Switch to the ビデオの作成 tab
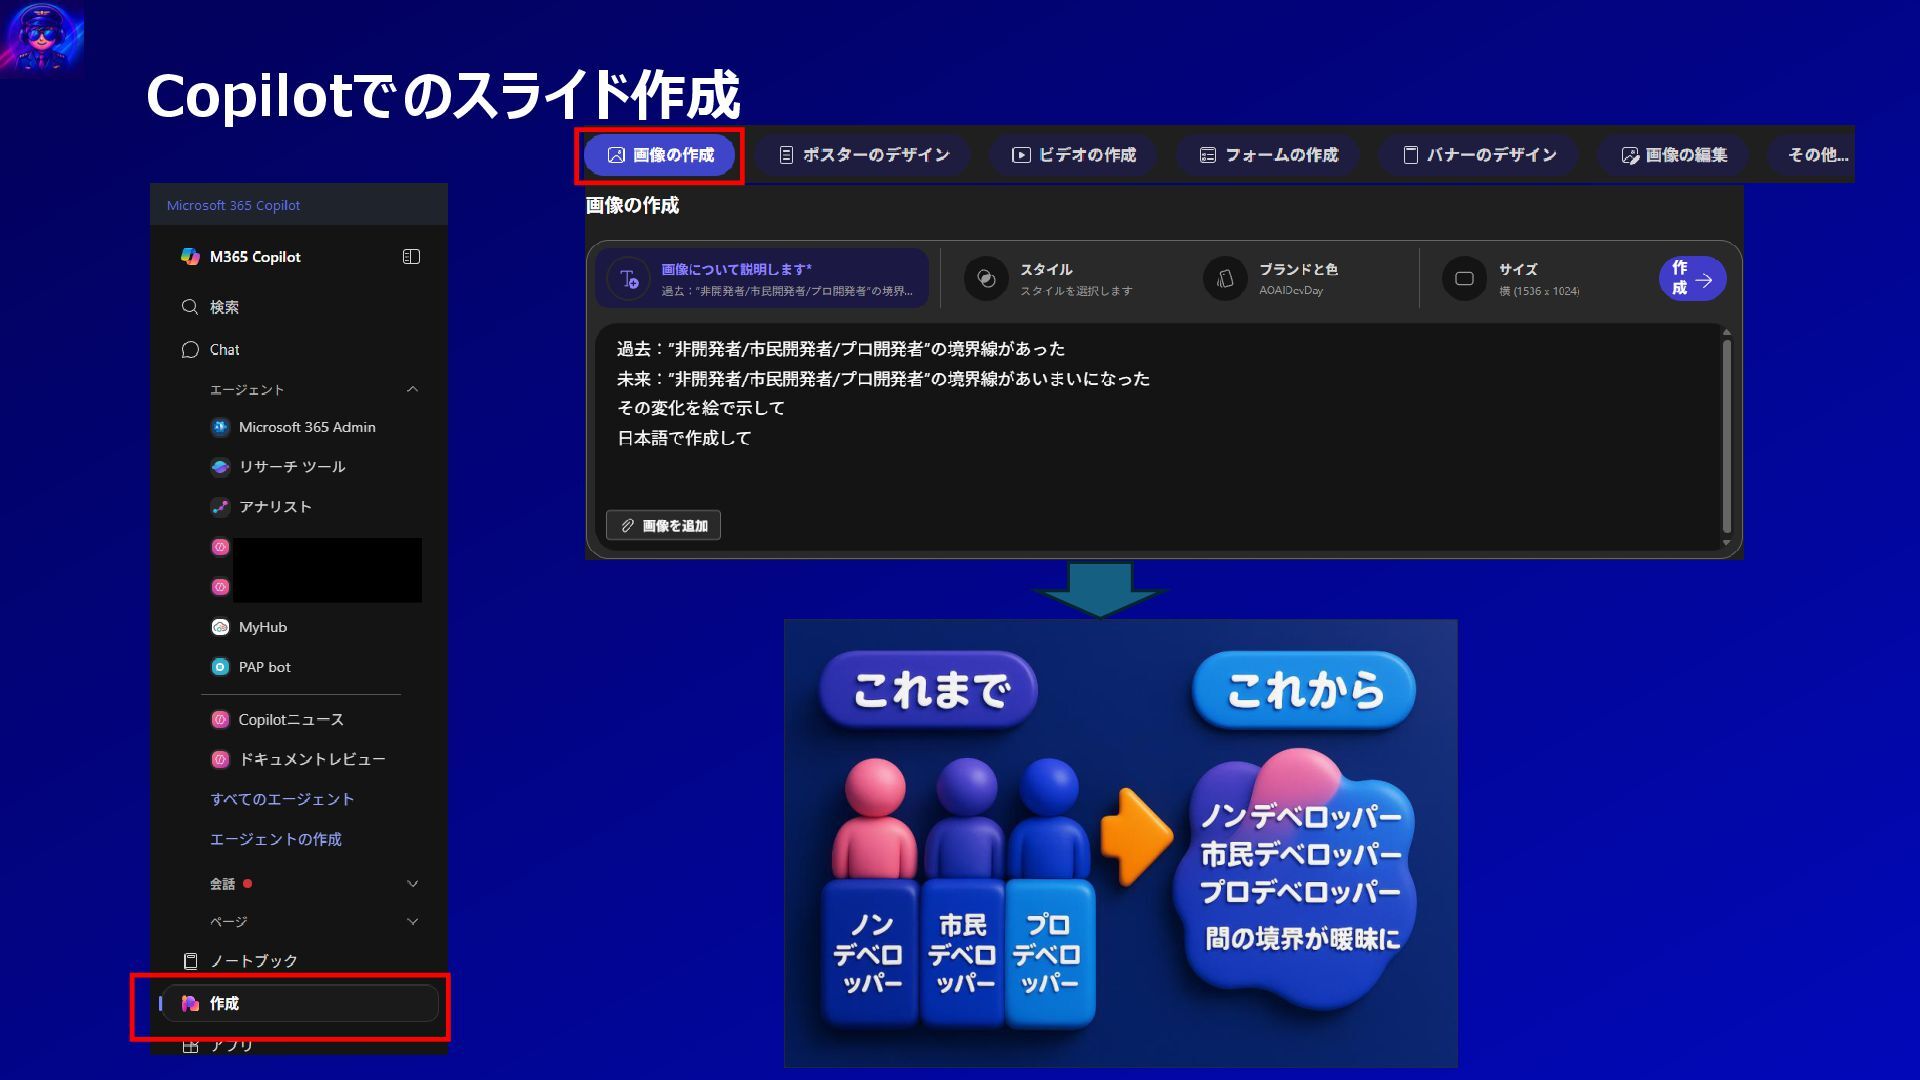1920x1080 pixels. coord(1074,155)
